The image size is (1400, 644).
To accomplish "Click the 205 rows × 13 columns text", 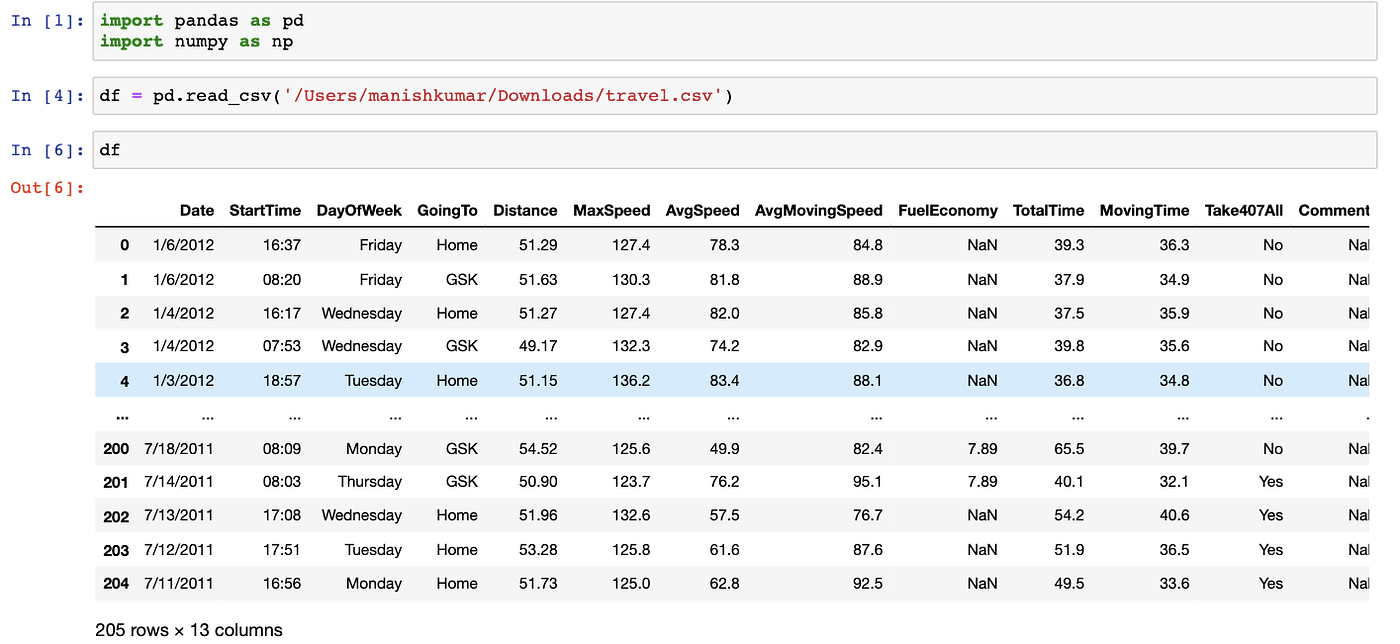I will tap(187, 630).
